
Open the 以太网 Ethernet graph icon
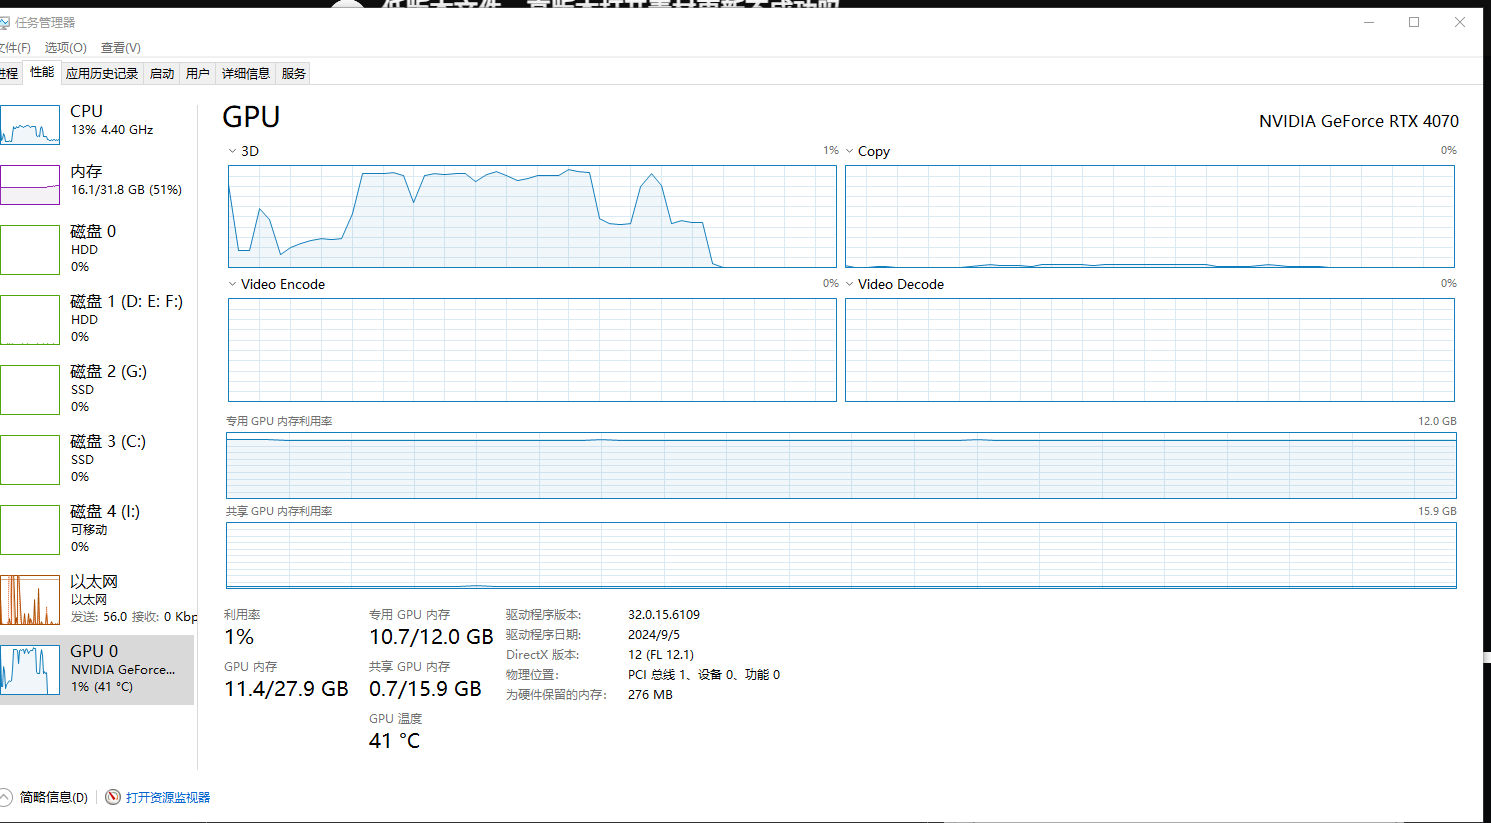30,600
